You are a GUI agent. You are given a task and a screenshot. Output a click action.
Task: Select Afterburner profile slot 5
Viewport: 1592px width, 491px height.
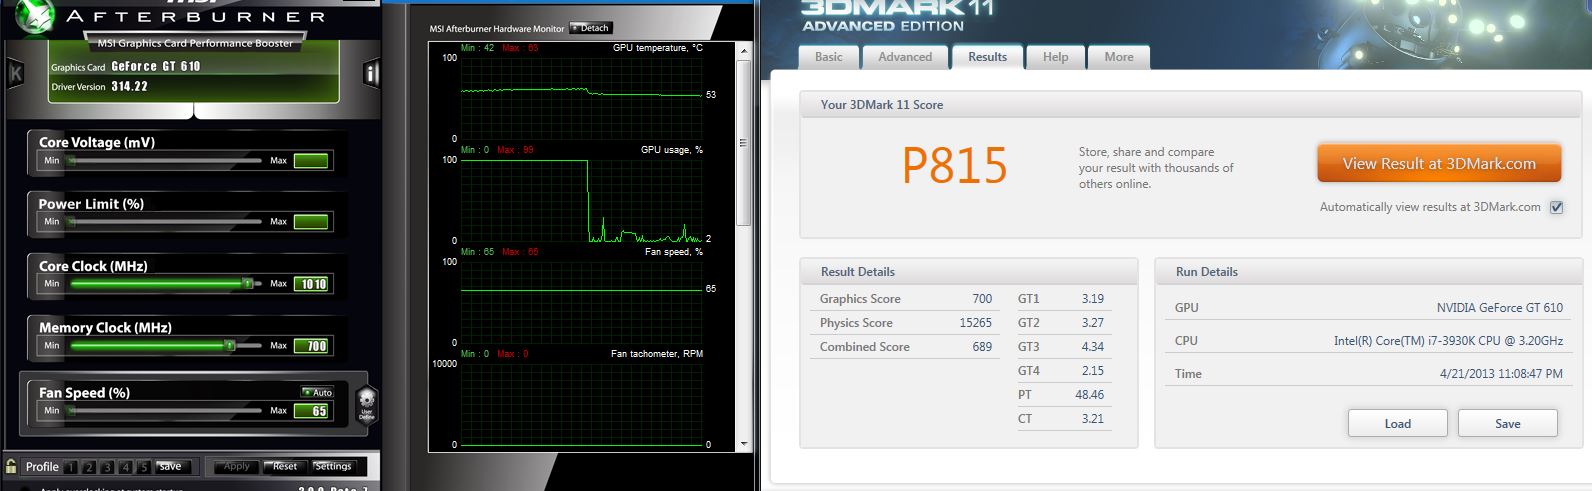click(144, 467)
